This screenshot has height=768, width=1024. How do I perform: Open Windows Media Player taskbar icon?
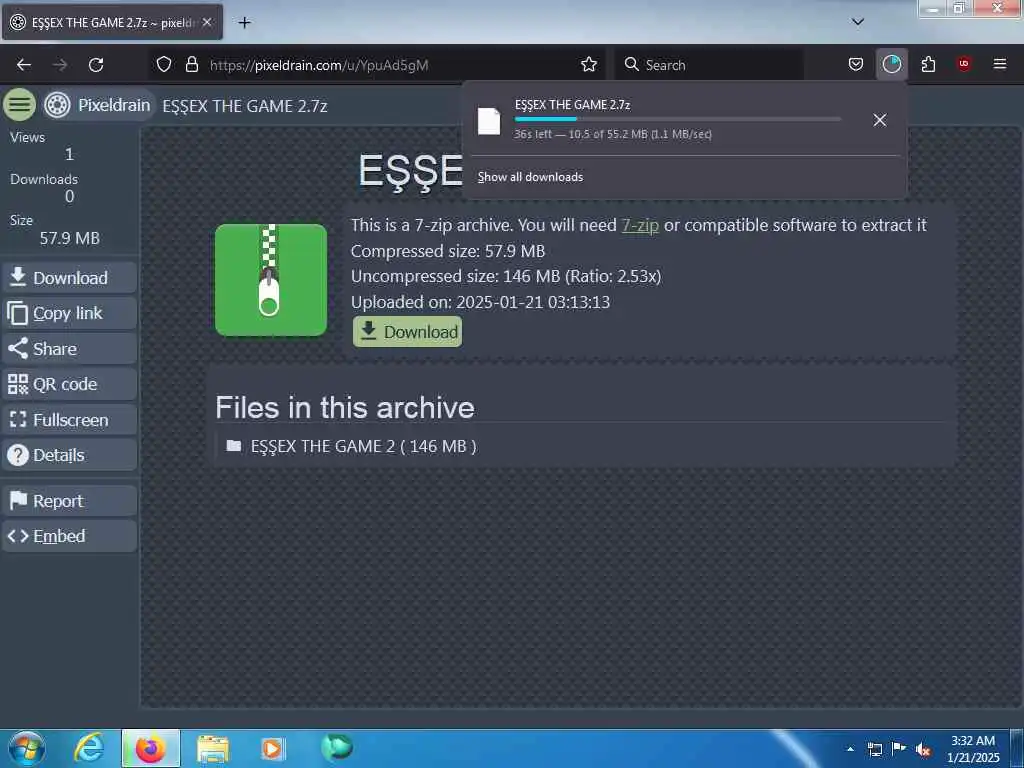point(273,749)
